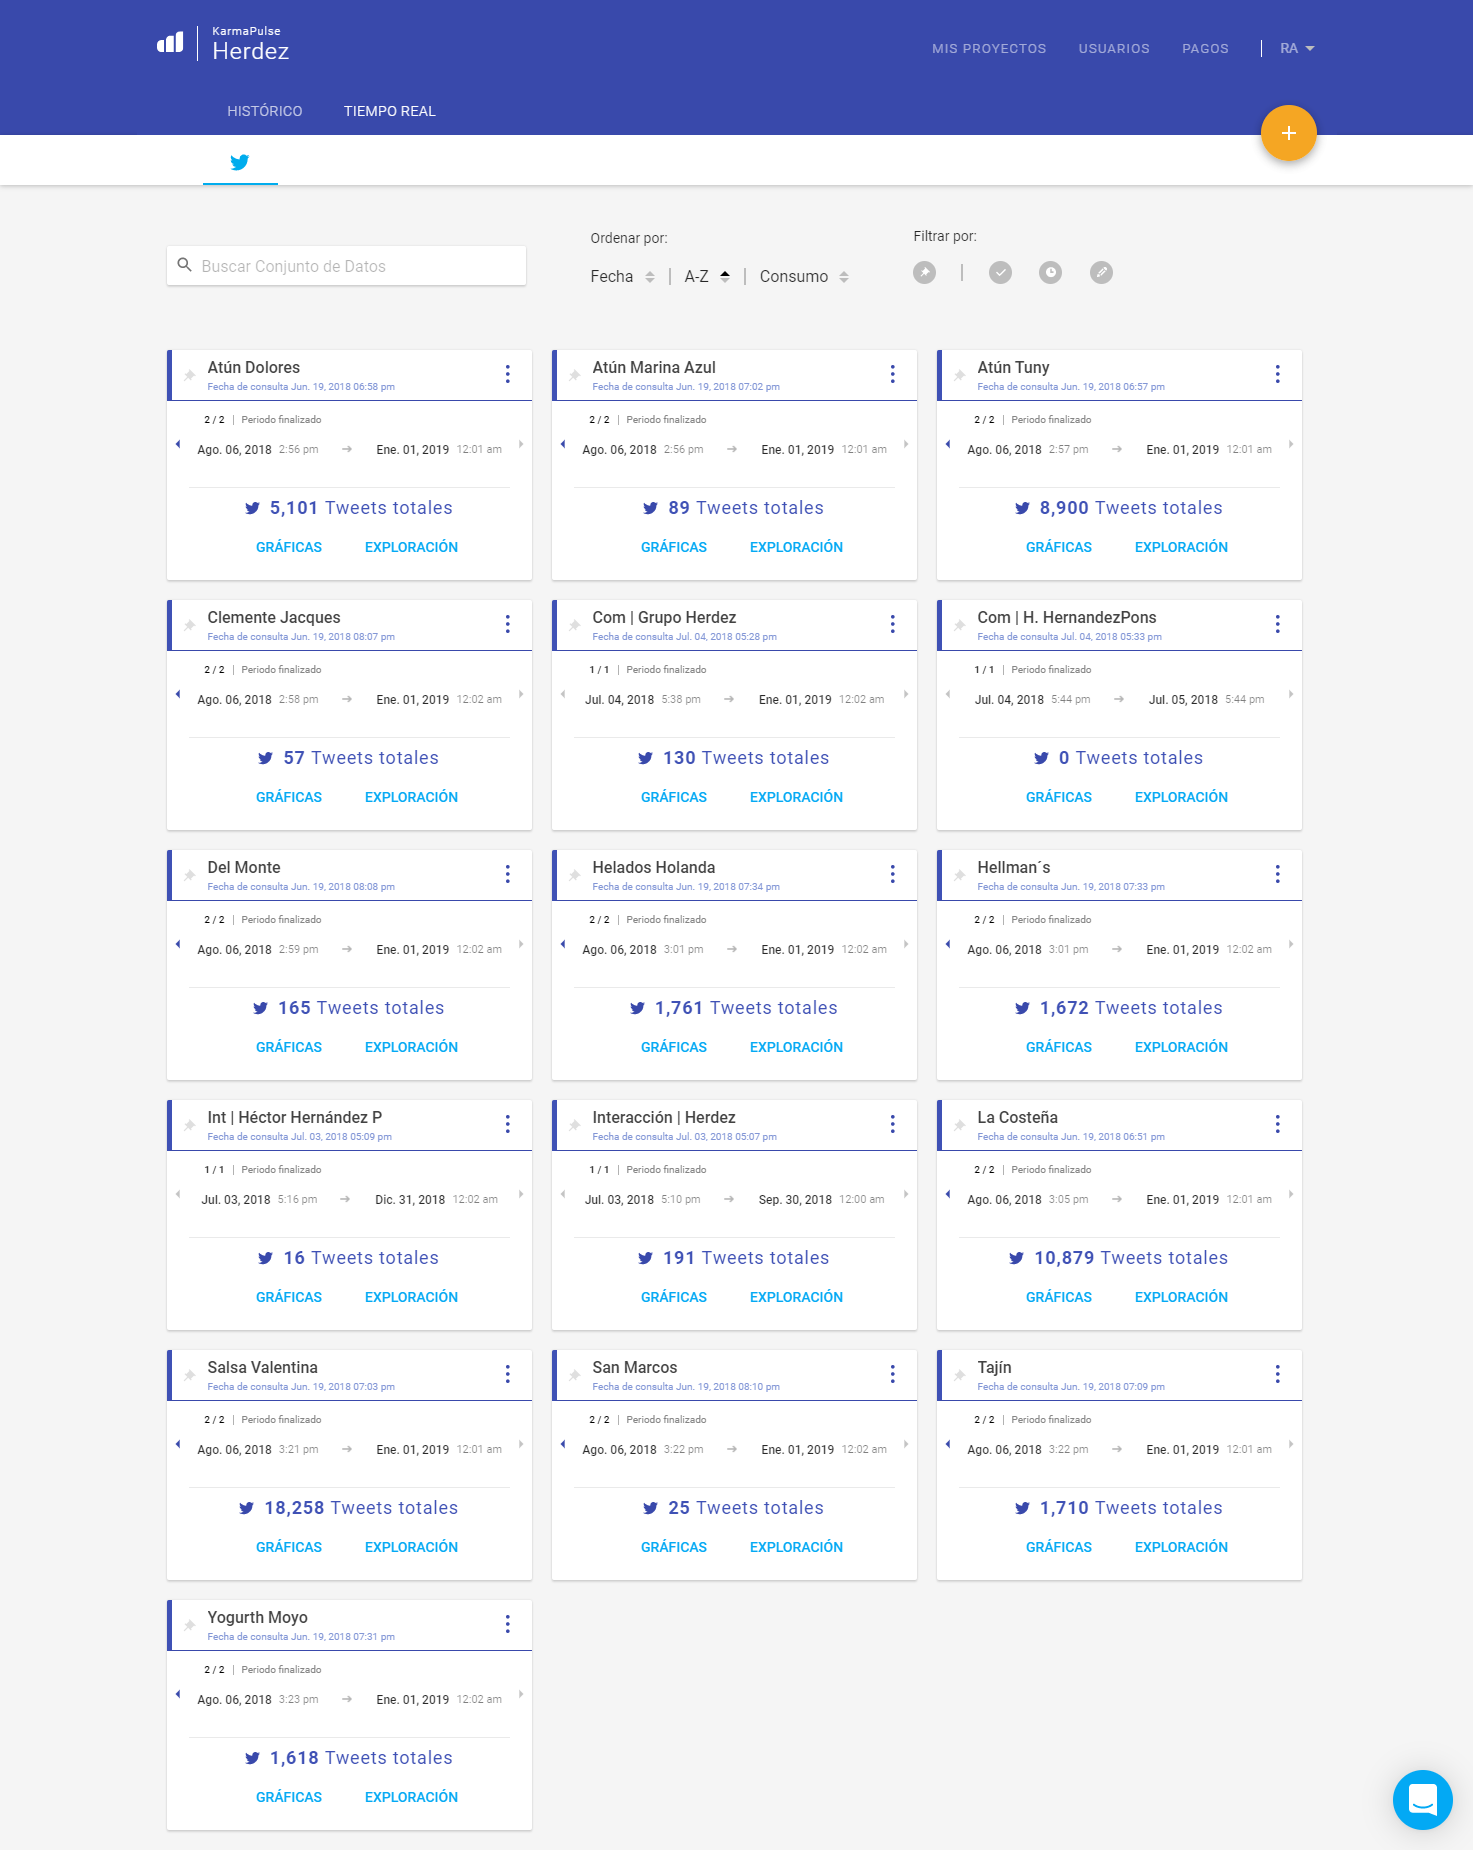Open Atún Tuny three-dot menu
The image size is (1473, 1850).
point(1278,374)
